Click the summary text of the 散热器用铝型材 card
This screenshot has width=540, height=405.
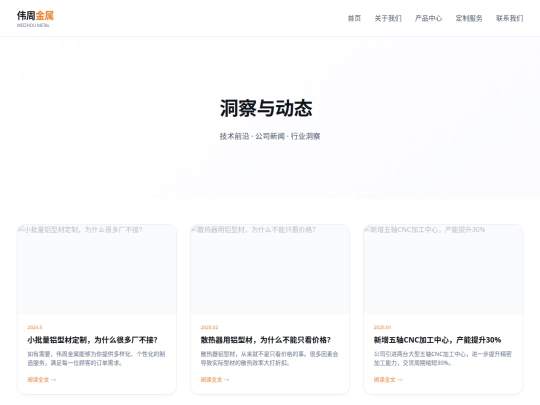coord(270,359)
